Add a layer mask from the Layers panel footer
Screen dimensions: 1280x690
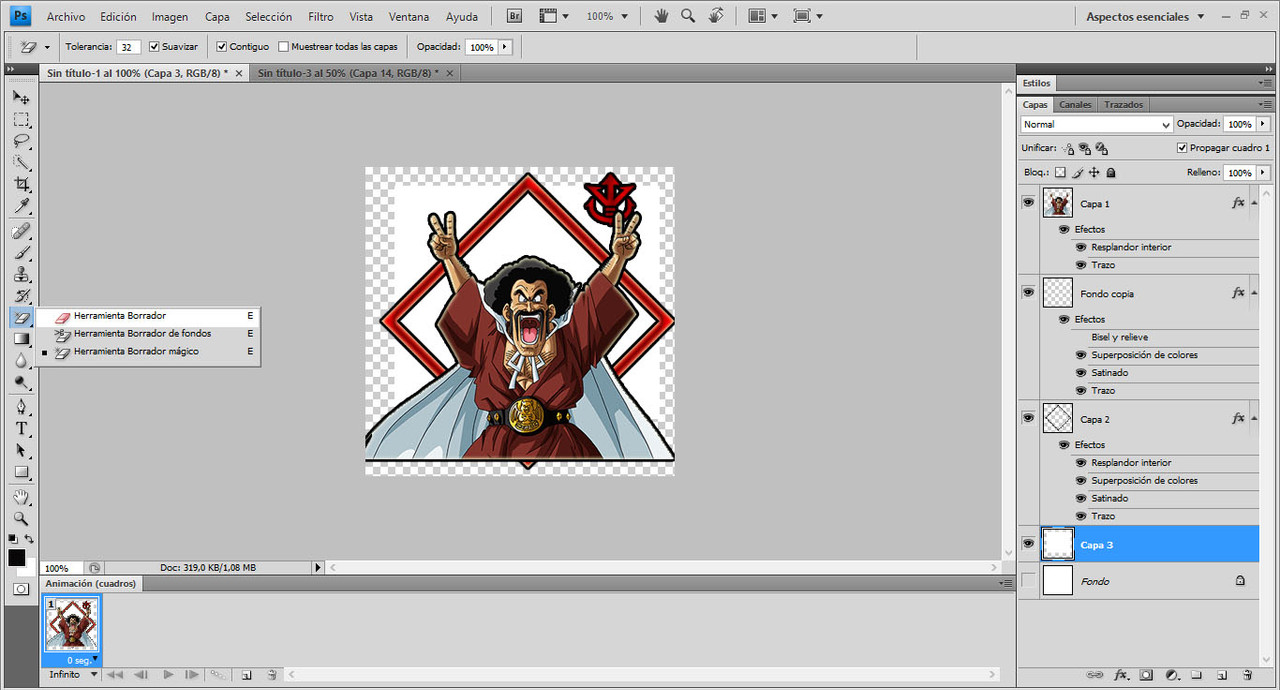[x=1146, y=675]
